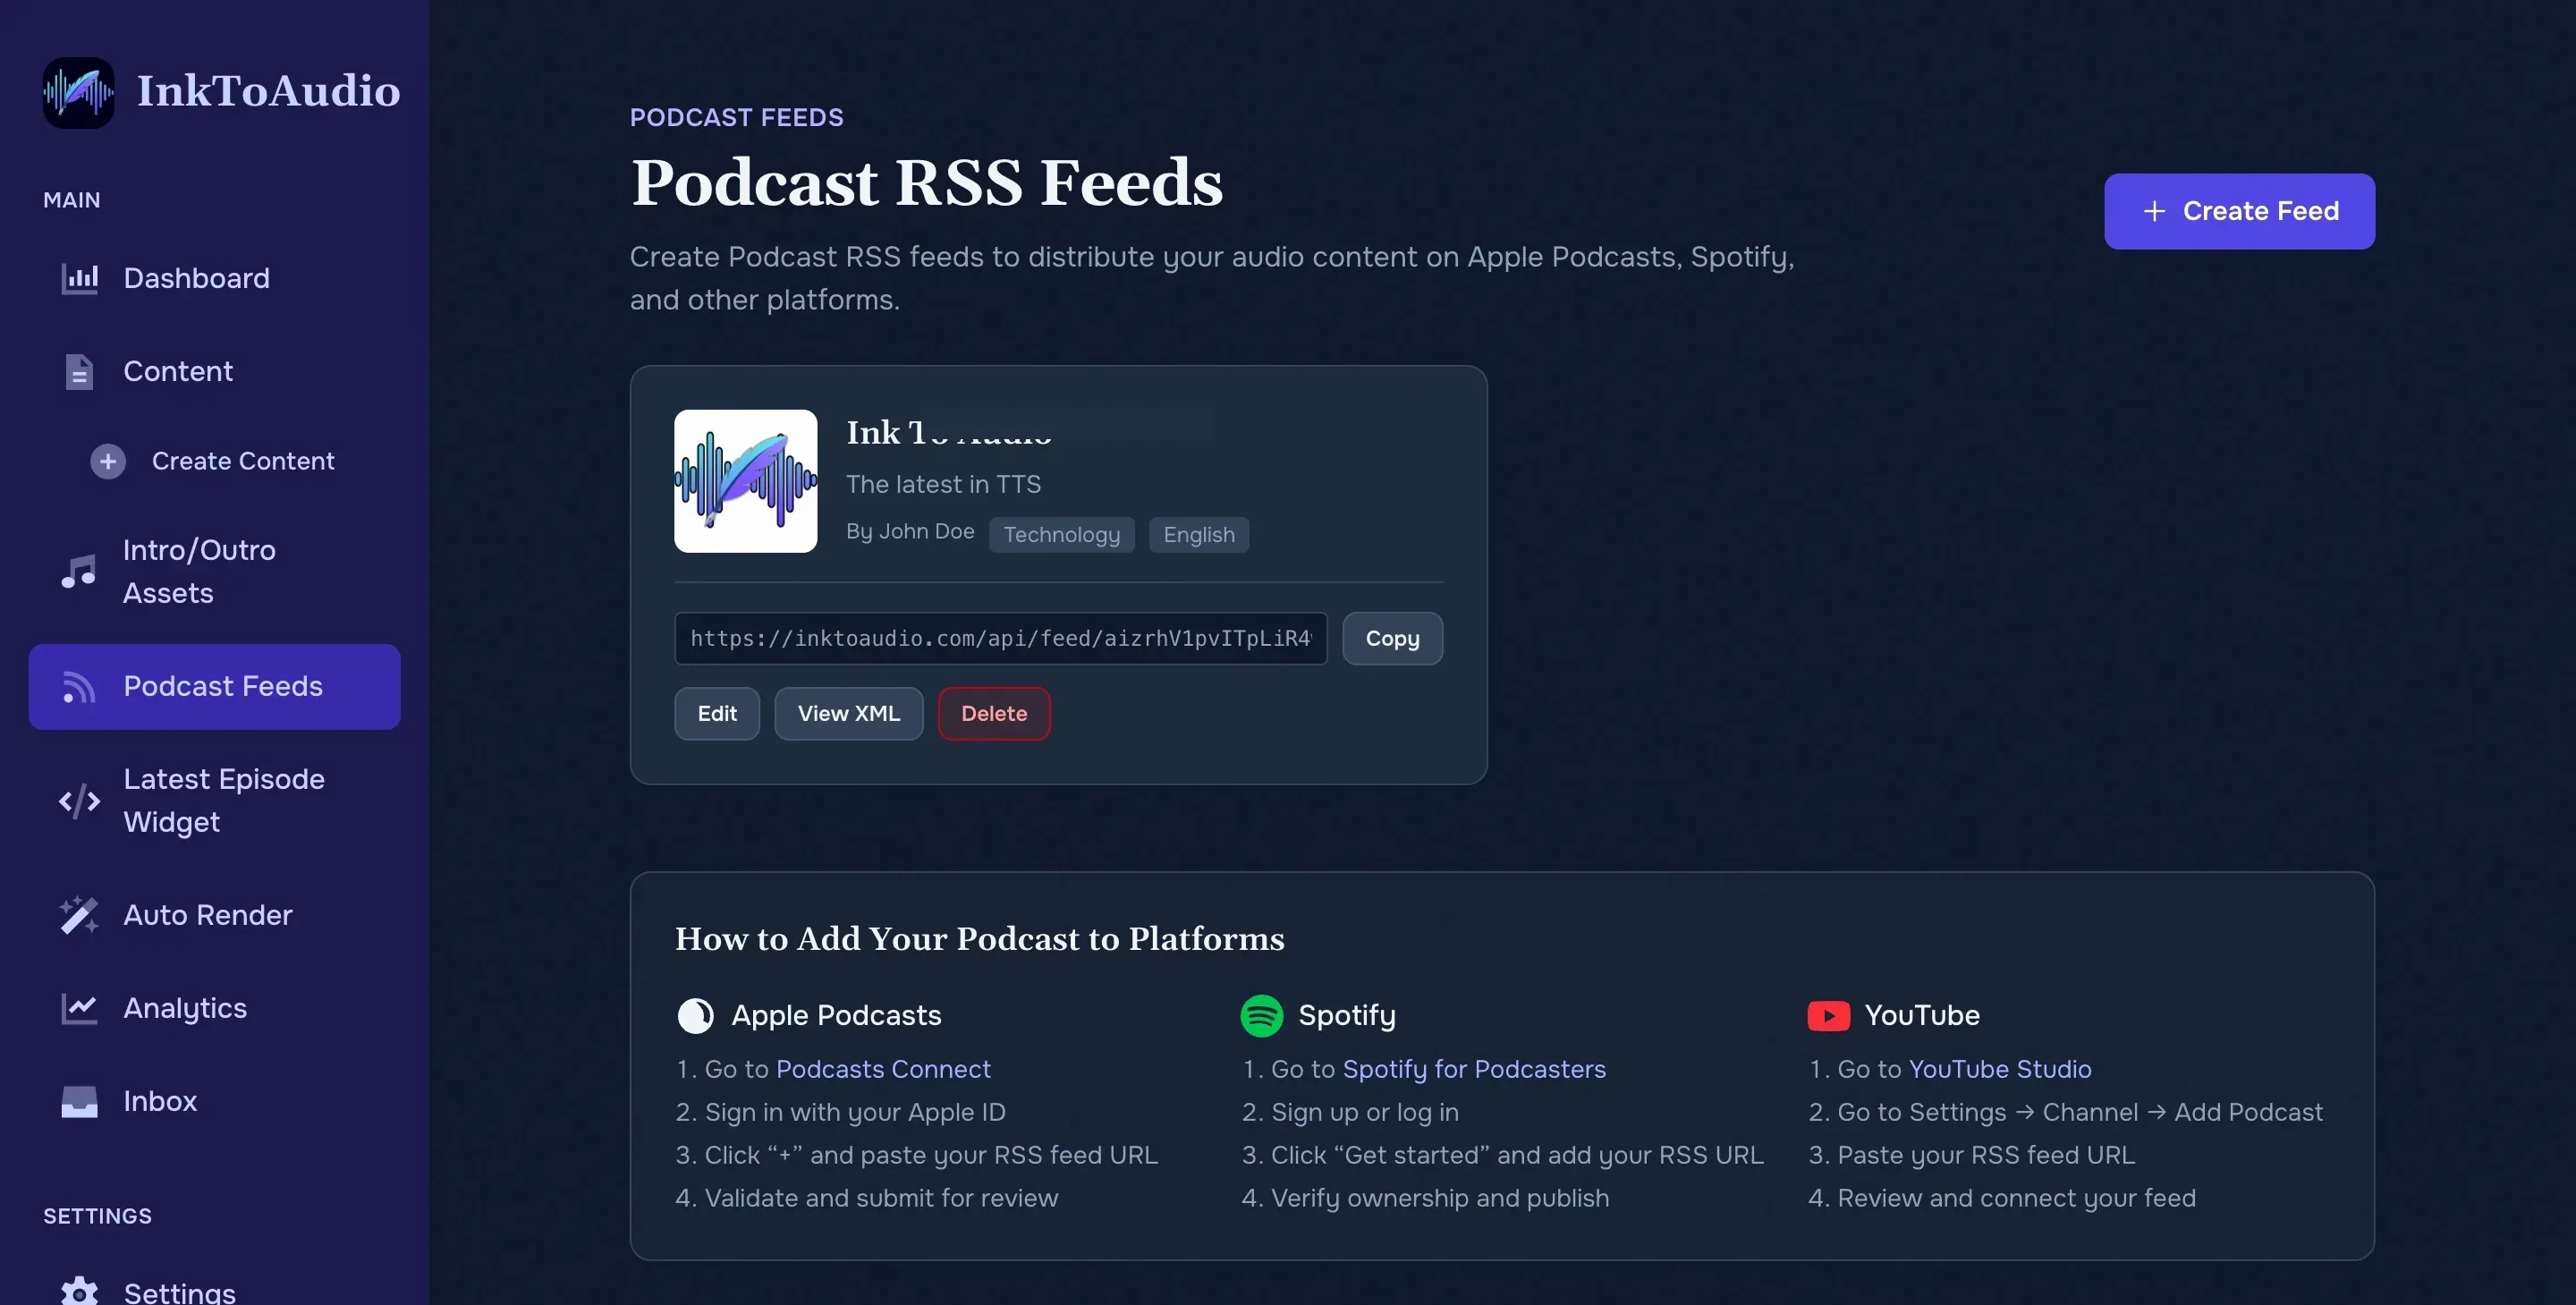Image resolution: width=2576 pixels, height=1305 pixels.
Task: Click the feed URL field
Action: 1000,638
